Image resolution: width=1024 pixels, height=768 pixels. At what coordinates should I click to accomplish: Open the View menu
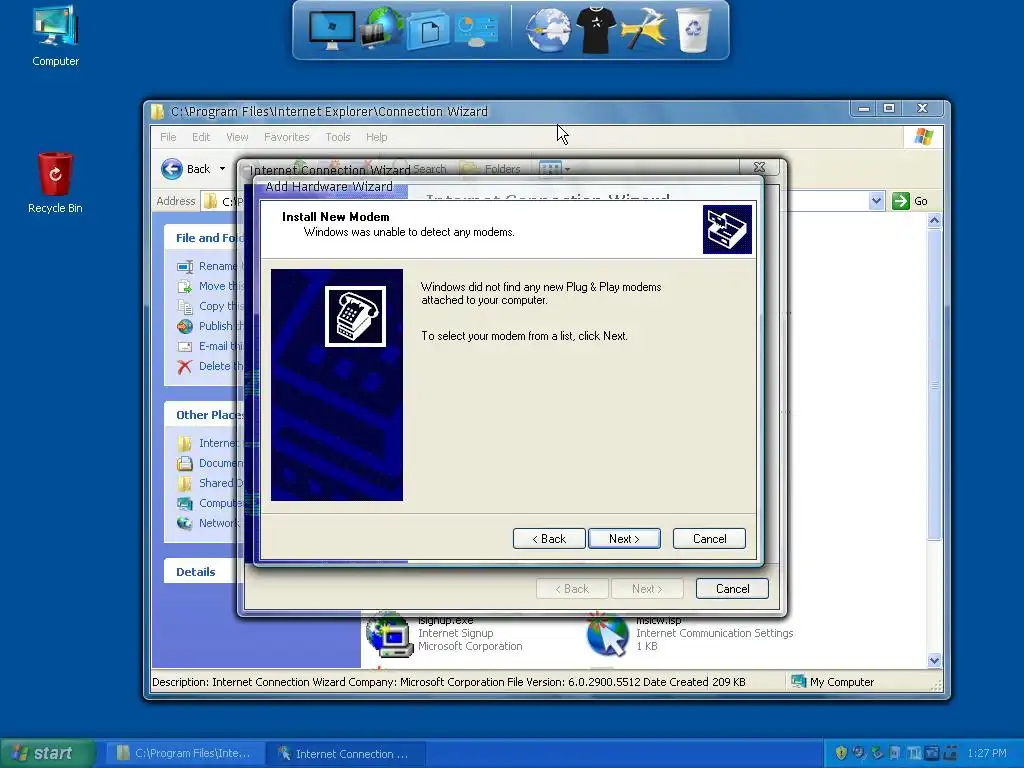[x=237, y=137]
